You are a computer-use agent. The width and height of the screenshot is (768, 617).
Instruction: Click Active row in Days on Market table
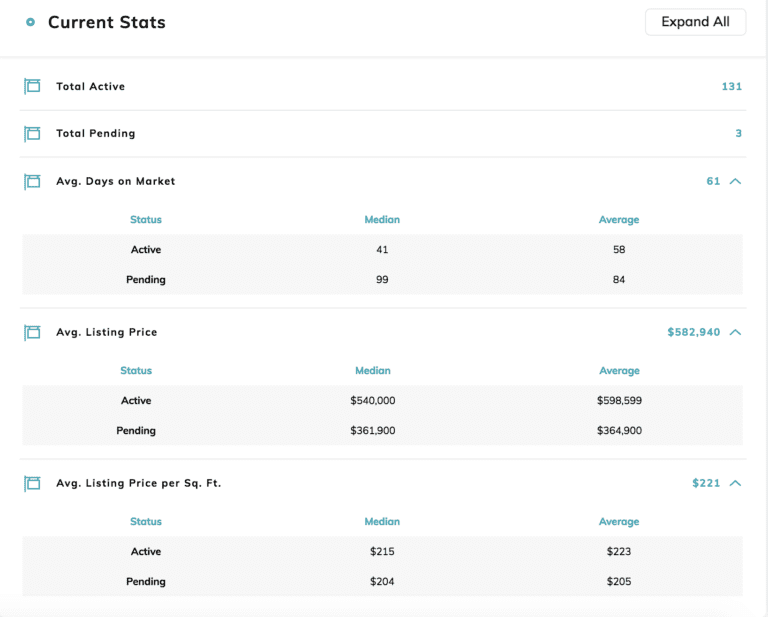[x=382, y=250]
